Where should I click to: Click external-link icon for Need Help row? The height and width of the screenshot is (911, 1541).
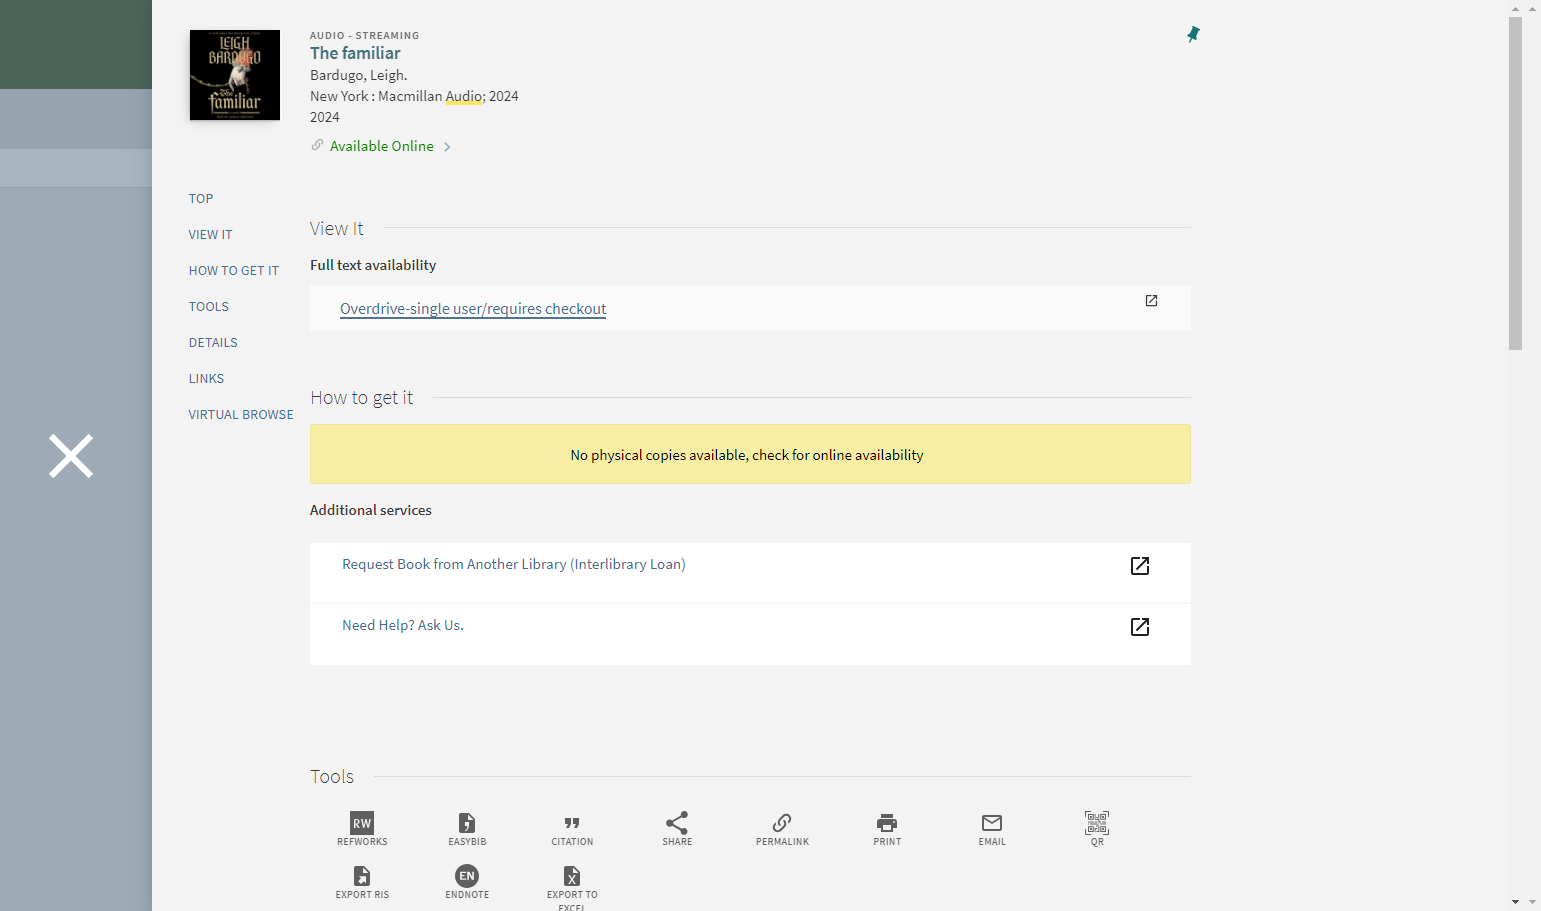coord(1140,627)
